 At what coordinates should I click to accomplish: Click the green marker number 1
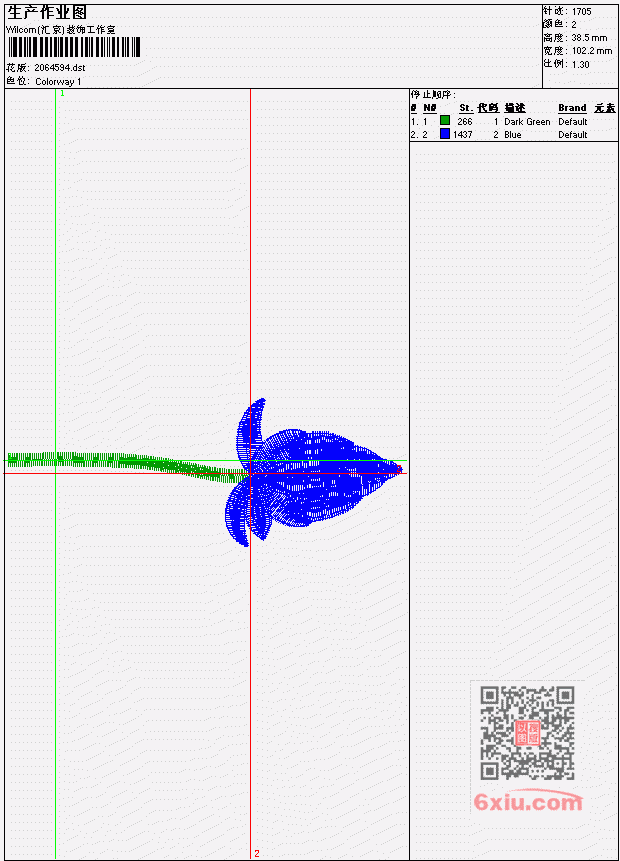(63, 93)
